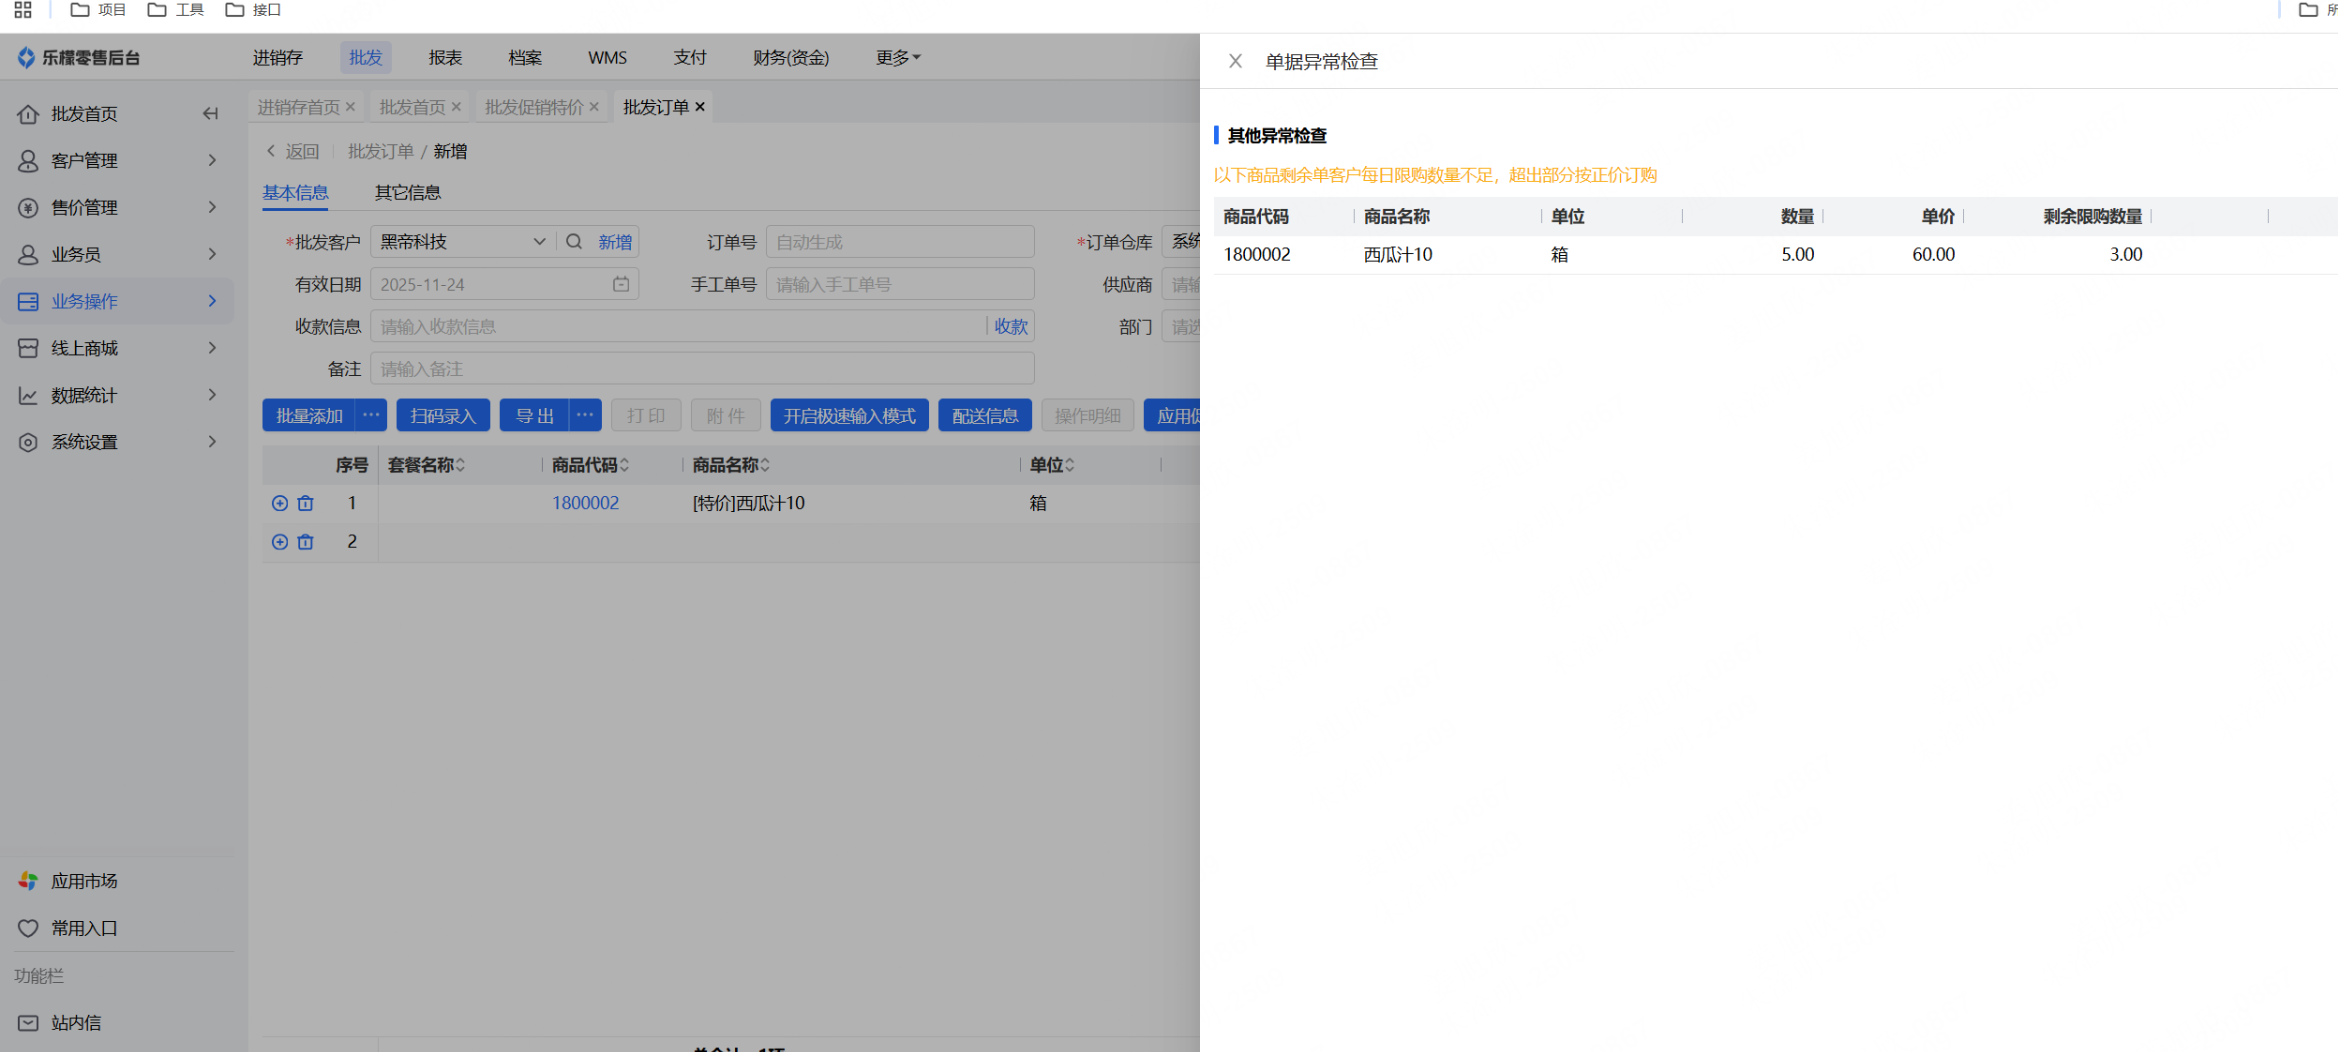
Task: Close the 批发促销特价 tab
Action: click(594, 107)
